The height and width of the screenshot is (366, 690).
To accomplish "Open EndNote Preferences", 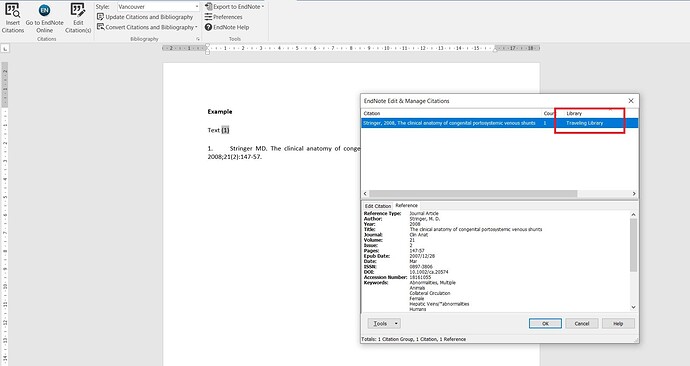I will click(224, 17).
